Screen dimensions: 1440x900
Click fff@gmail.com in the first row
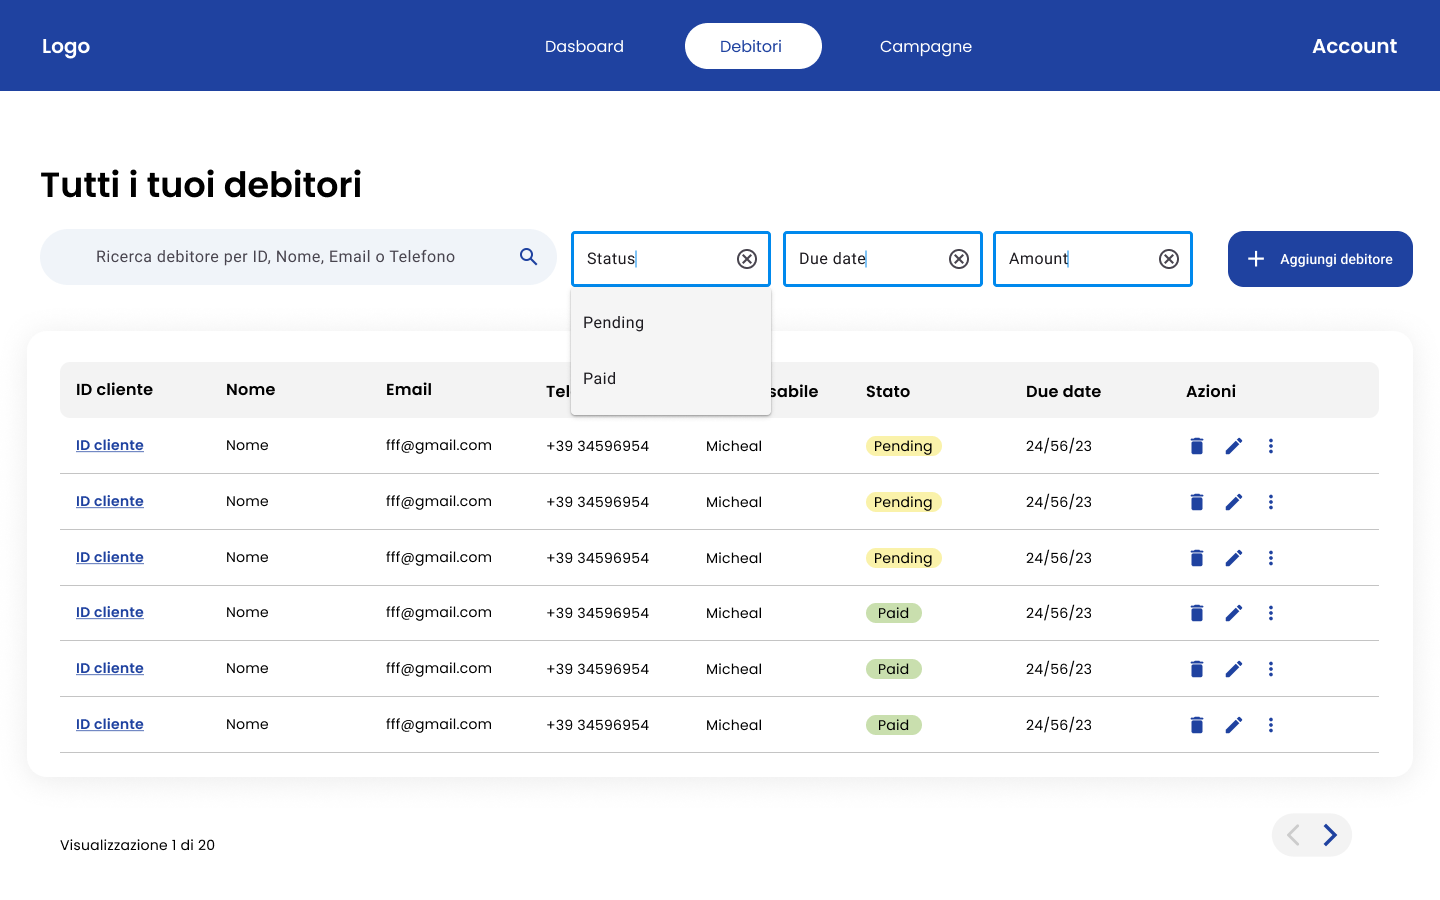pyautogui.click(x=439, y=445)
